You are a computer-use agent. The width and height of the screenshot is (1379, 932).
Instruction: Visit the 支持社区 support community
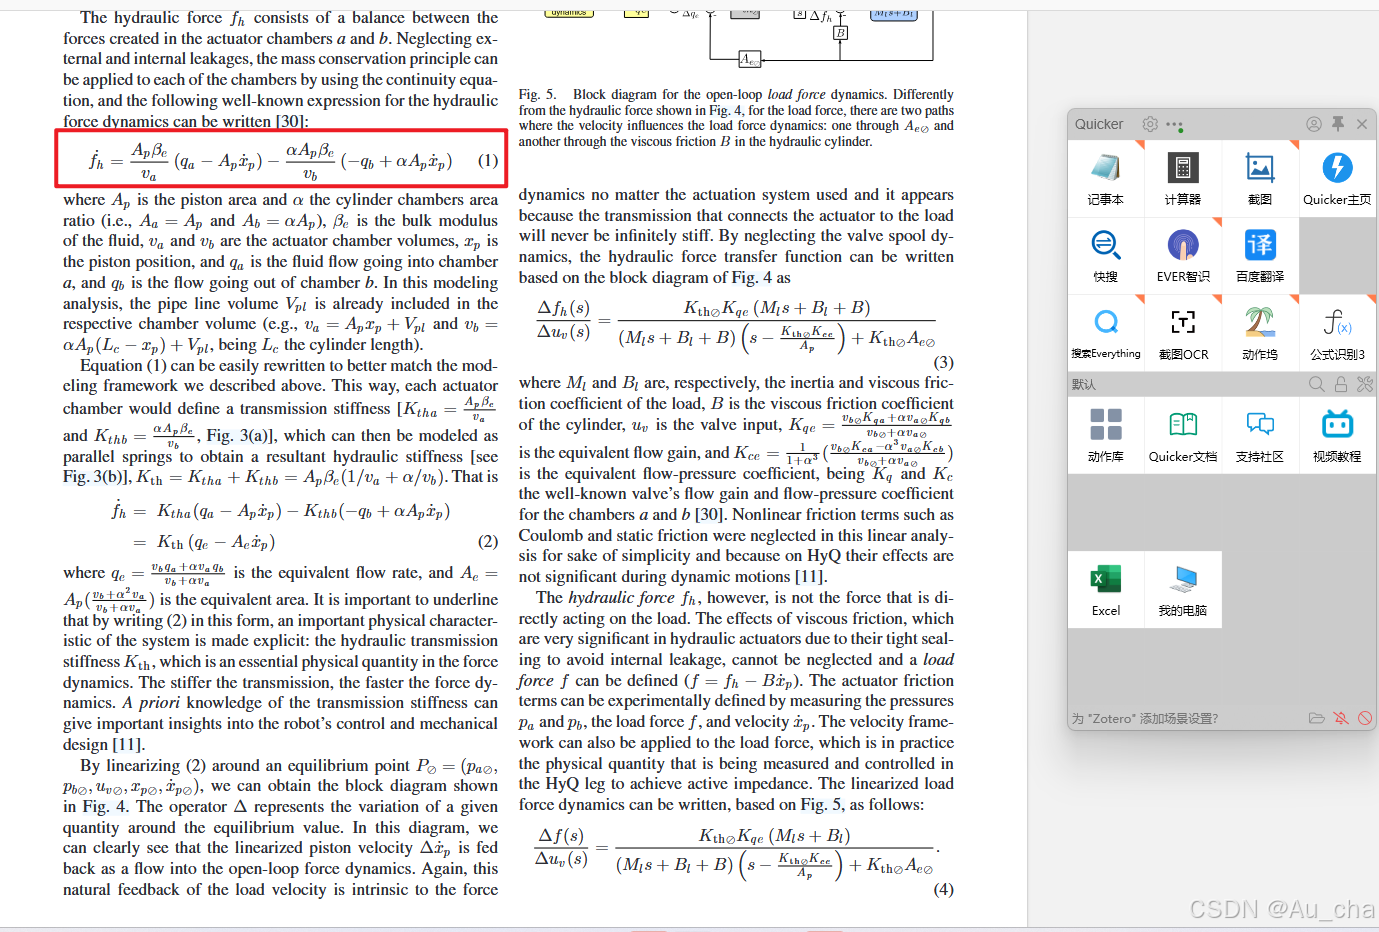click(1260, 434)
